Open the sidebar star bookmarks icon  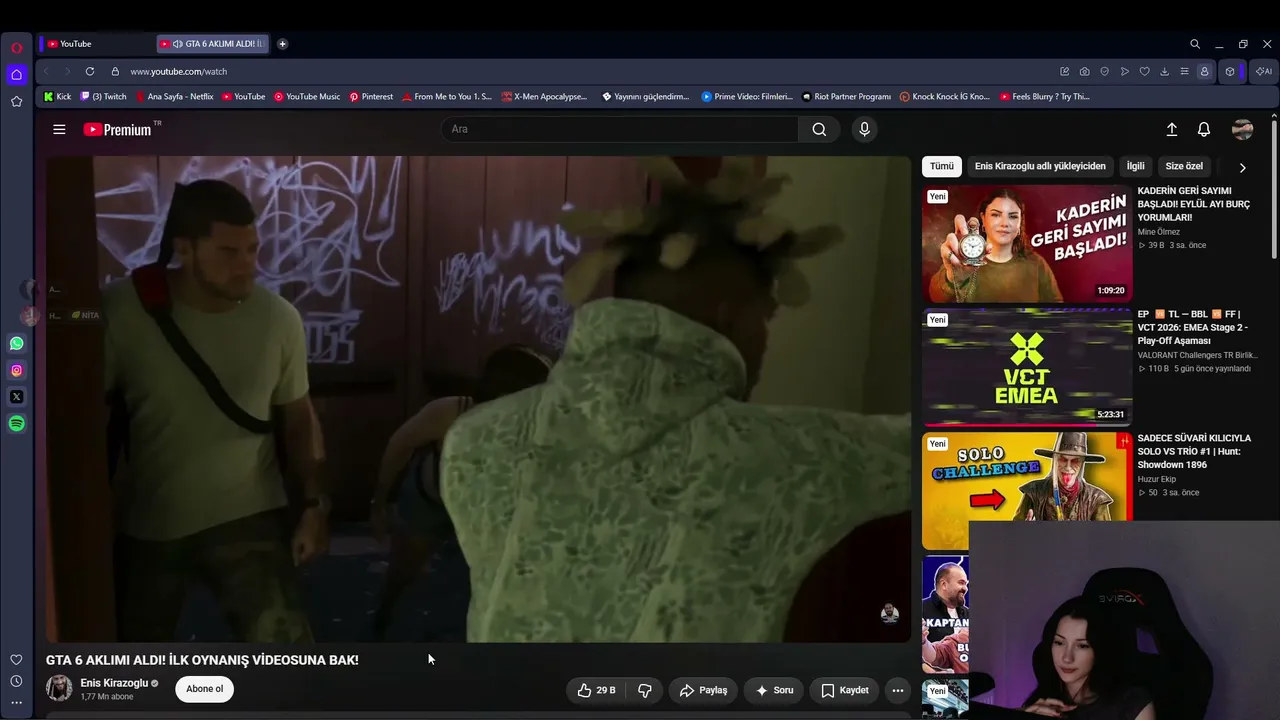pos(16,101)
